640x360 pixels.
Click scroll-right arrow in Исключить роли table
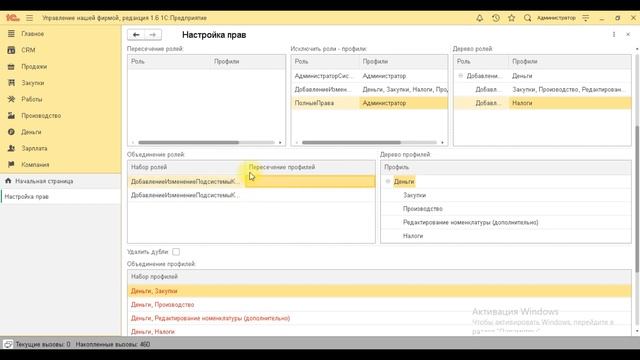pyautogui.click(x=442, y=142)
